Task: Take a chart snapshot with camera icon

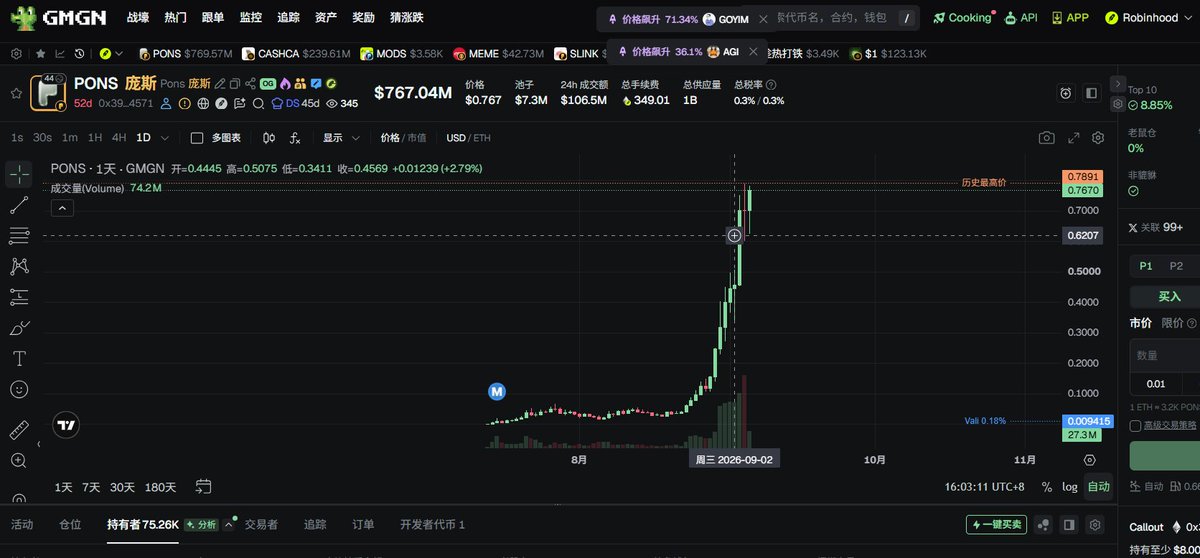Action: (1046, 138)
